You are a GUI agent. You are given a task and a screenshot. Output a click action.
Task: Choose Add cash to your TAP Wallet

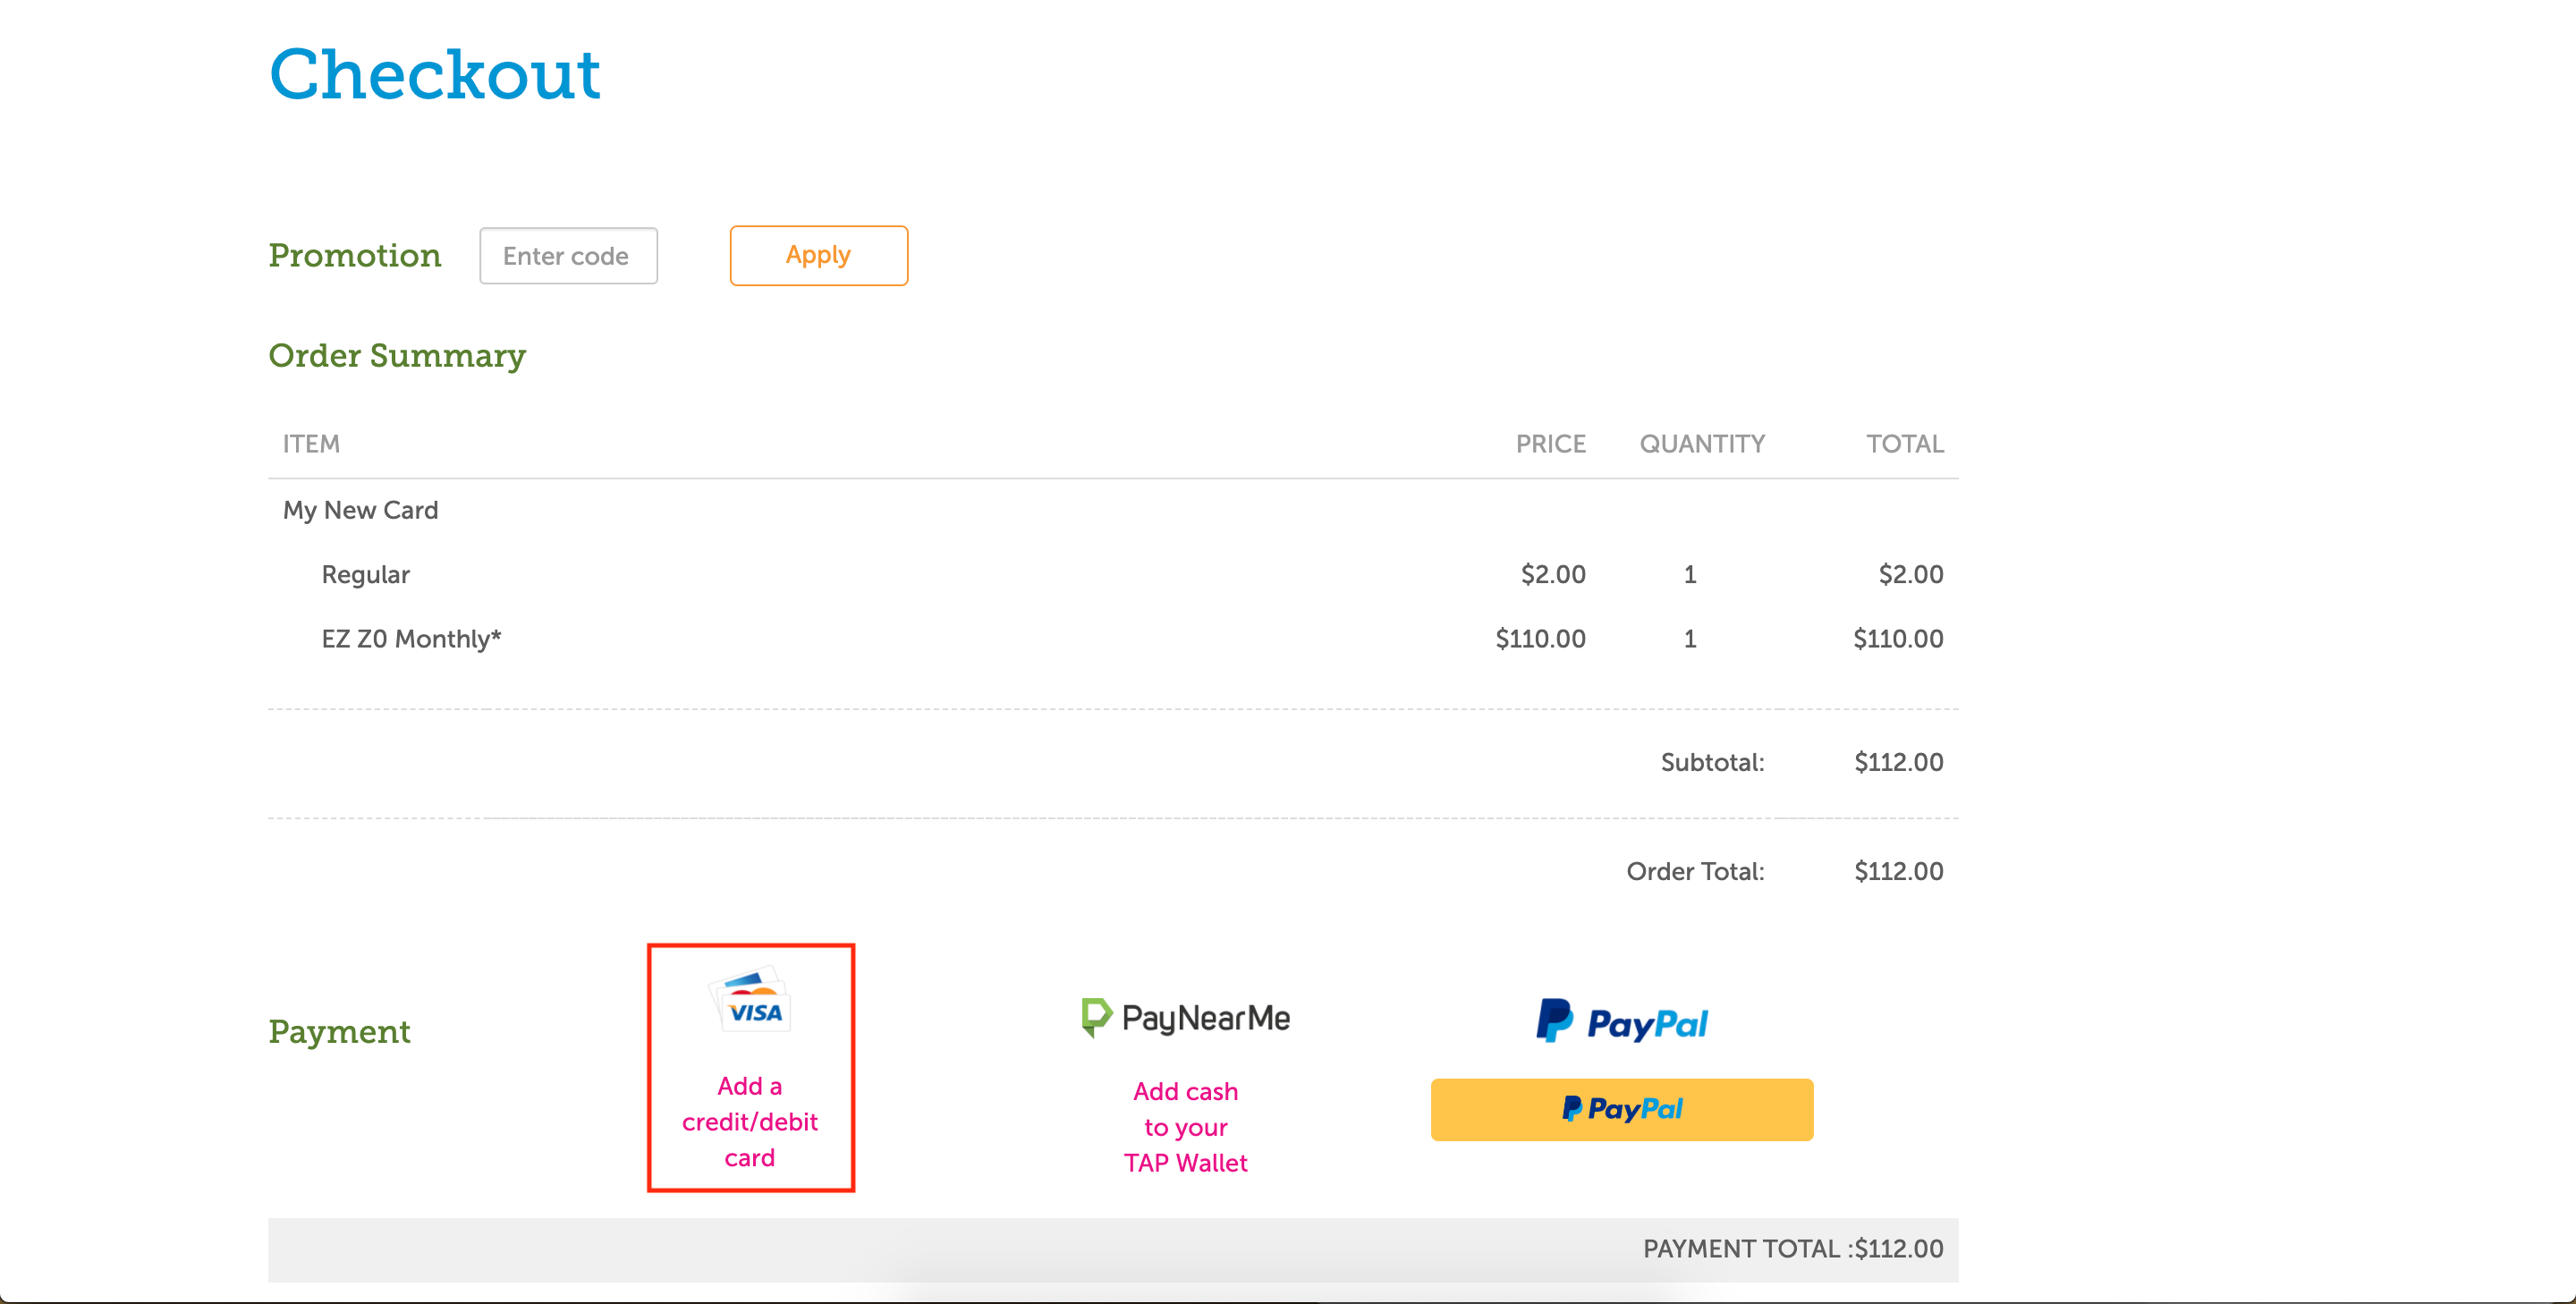coord(1185,1127)
